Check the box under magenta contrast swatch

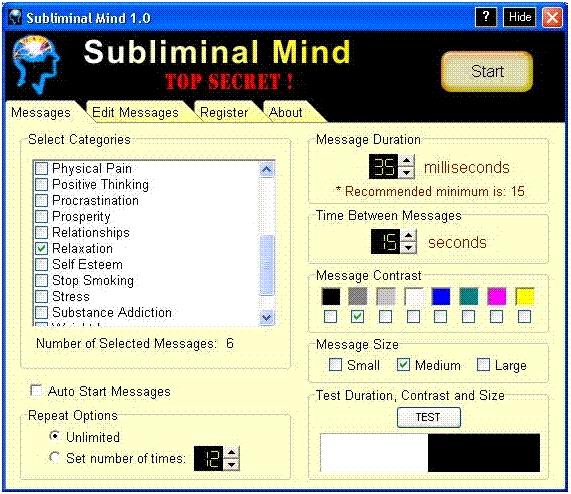(x=496, y=316)
